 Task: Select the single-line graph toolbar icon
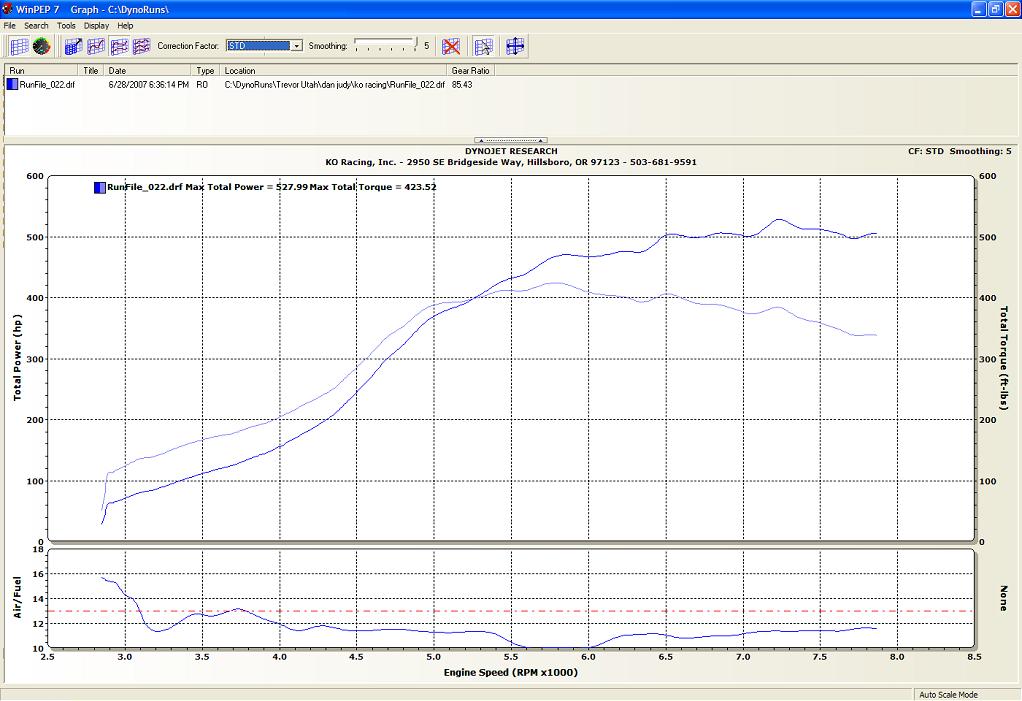click(96, 46)
